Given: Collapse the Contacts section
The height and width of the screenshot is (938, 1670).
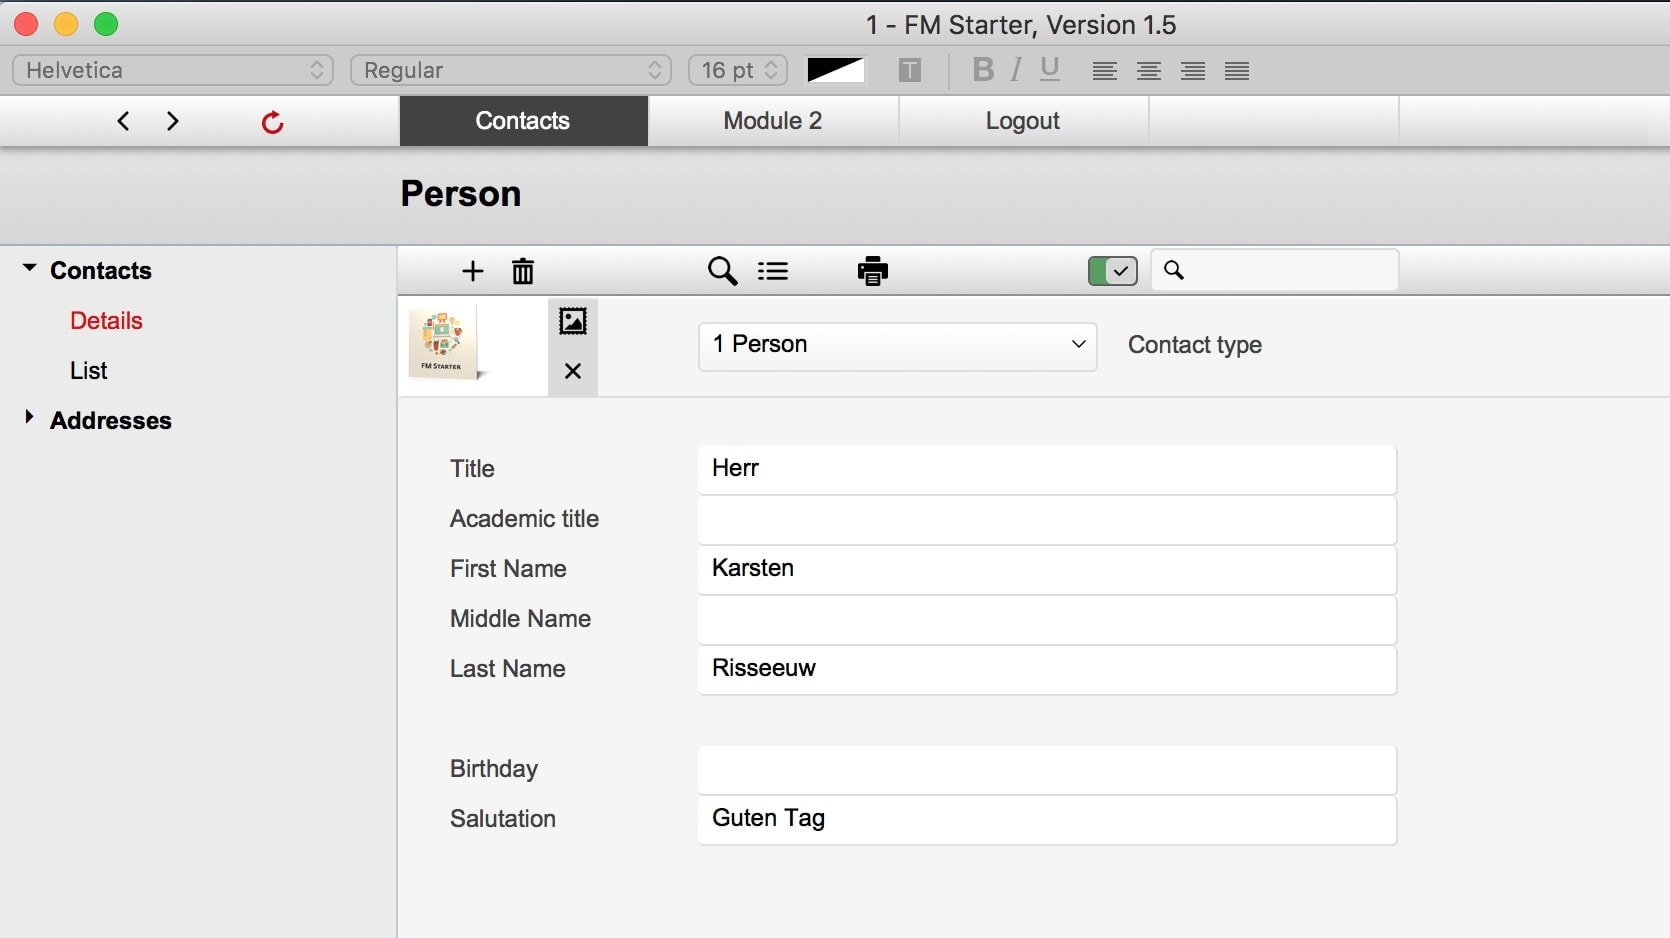Looking at the screenshot, I should pos(29,268).
